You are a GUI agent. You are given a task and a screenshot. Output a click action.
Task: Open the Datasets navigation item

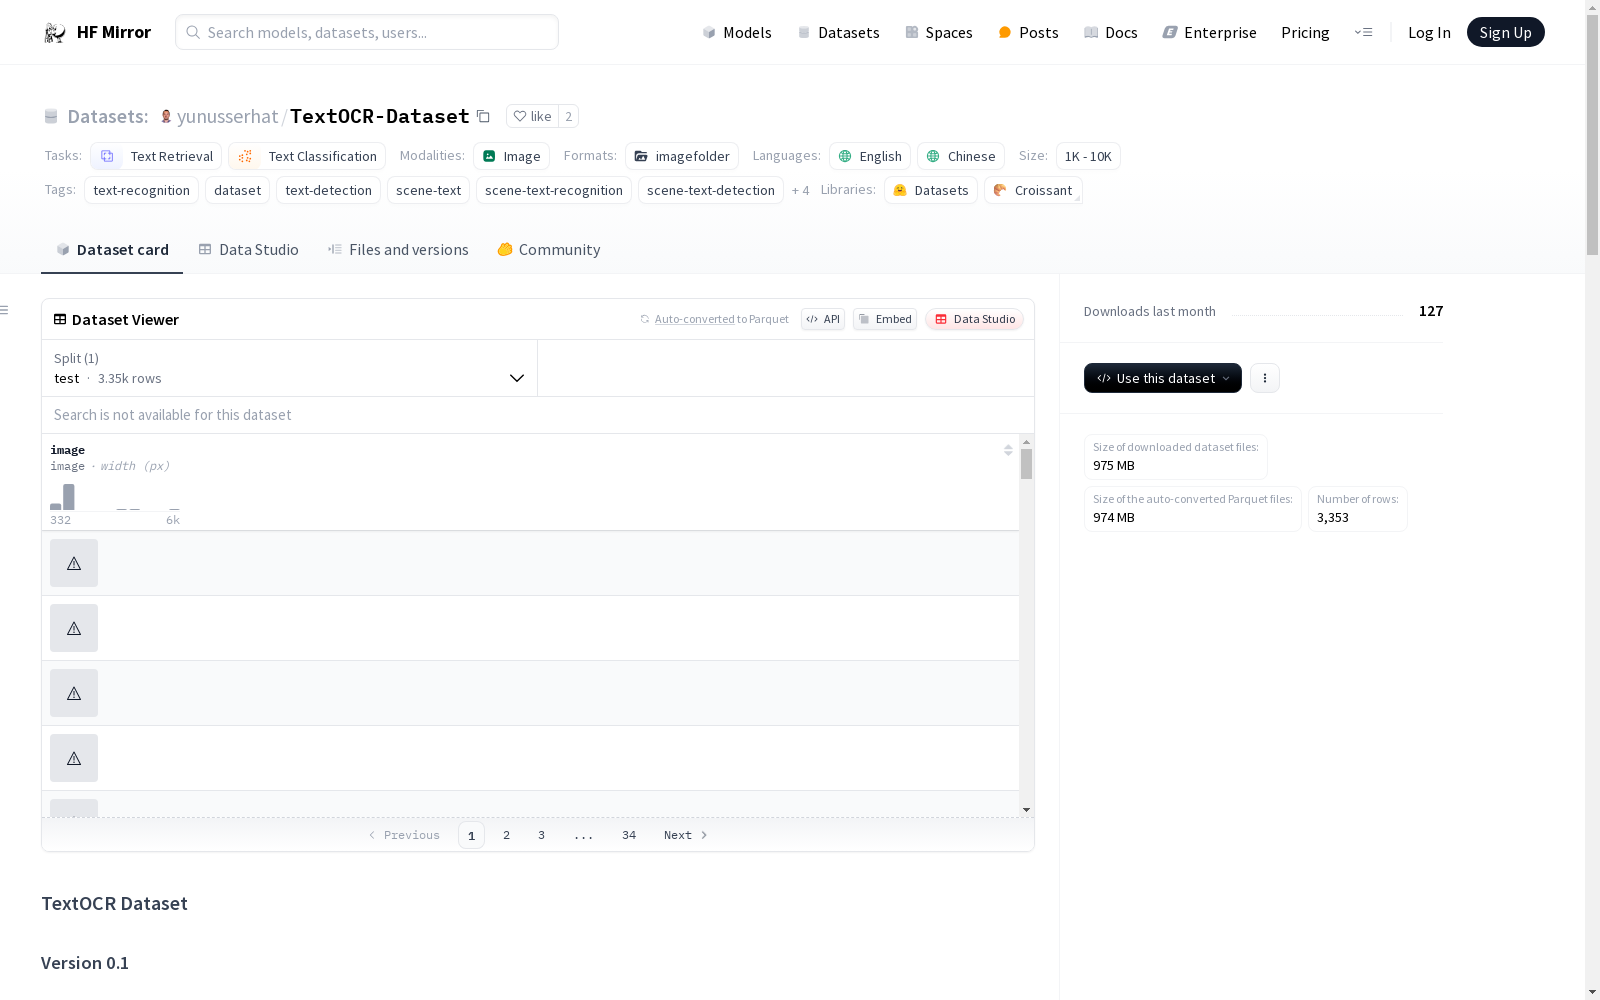(x=838, y=32)
